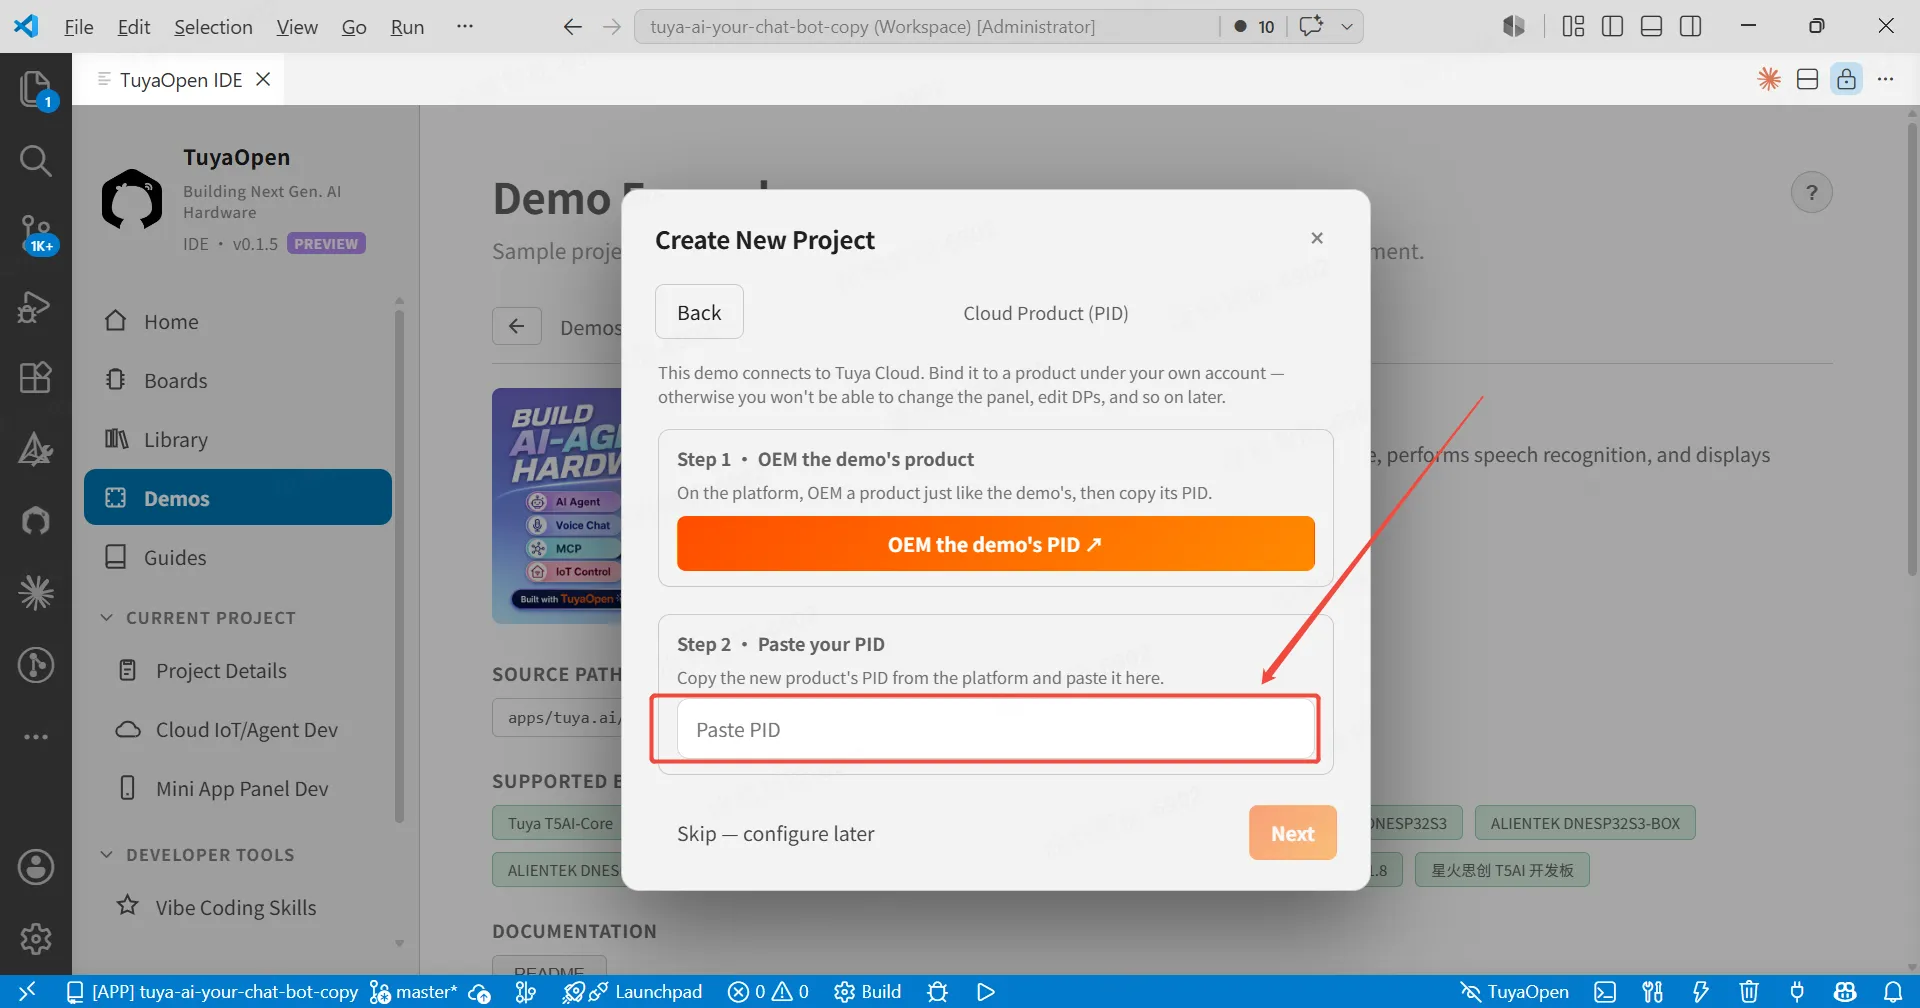Click Build in the status bar

pos(868,991)
